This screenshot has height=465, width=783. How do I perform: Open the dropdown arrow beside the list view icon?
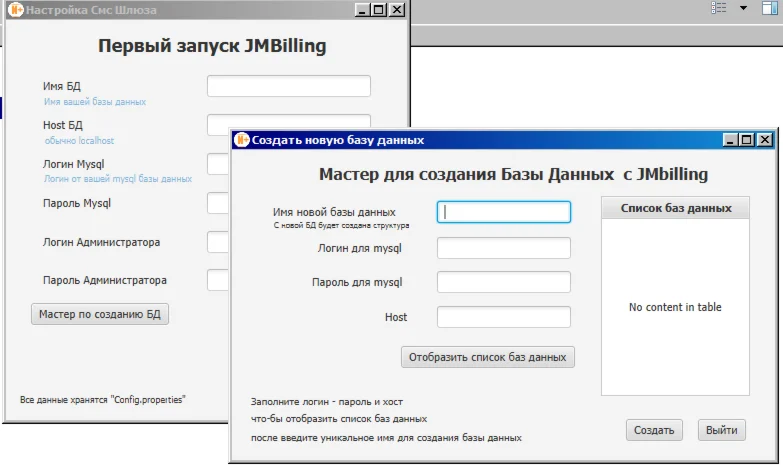pyautogui.click(x=743, y=7)
